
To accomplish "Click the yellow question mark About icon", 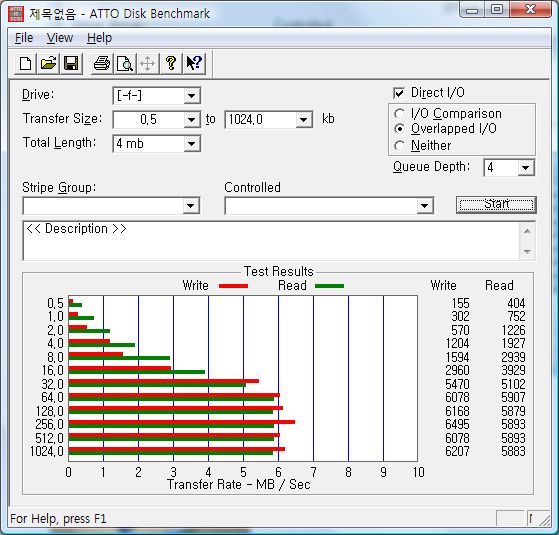I will pos(171,64).
